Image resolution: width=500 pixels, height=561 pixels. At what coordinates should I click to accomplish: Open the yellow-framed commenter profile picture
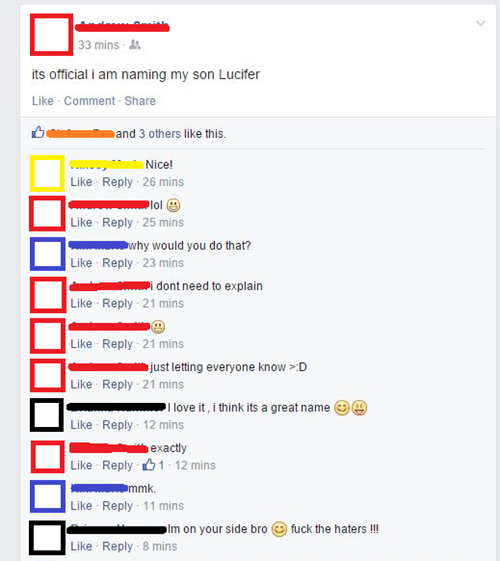tap(47, 174)
